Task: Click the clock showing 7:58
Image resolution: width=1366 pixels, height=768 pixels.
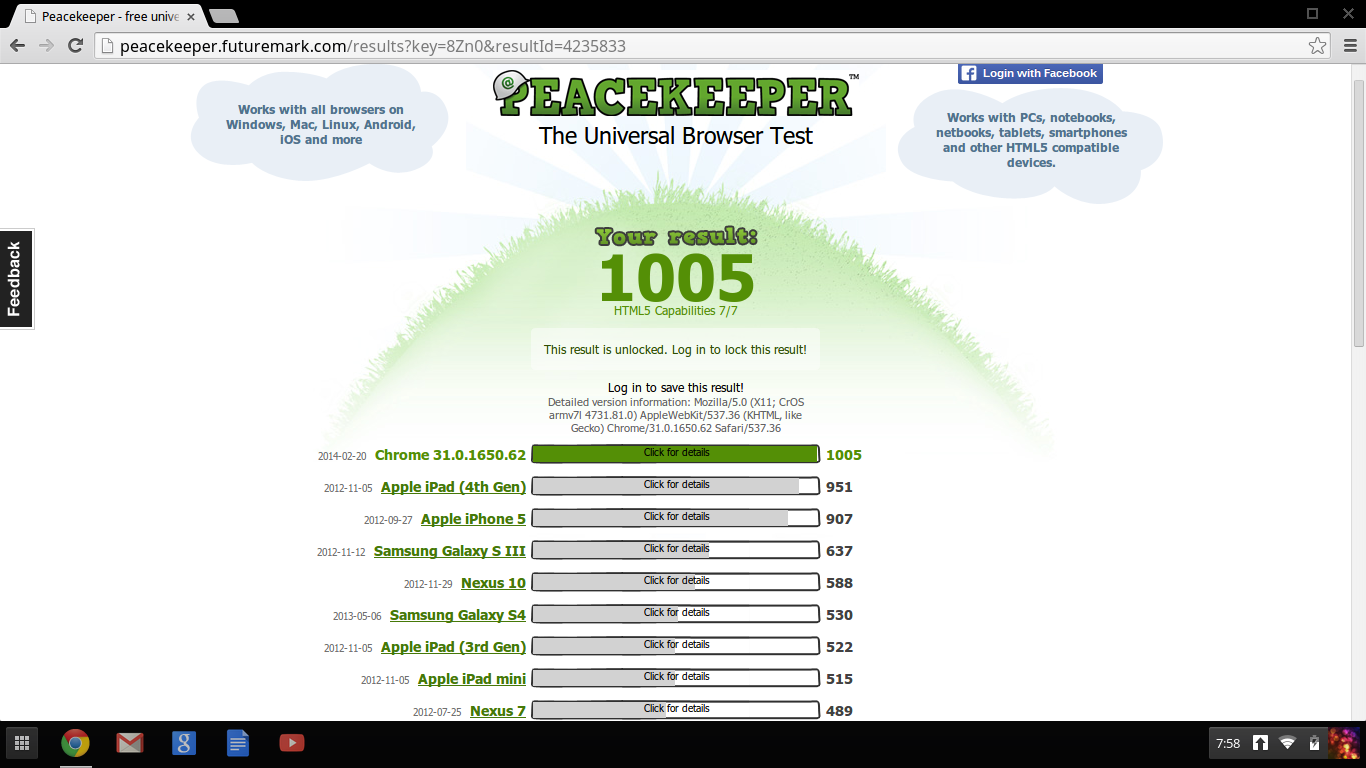Action: (1227, 743)
